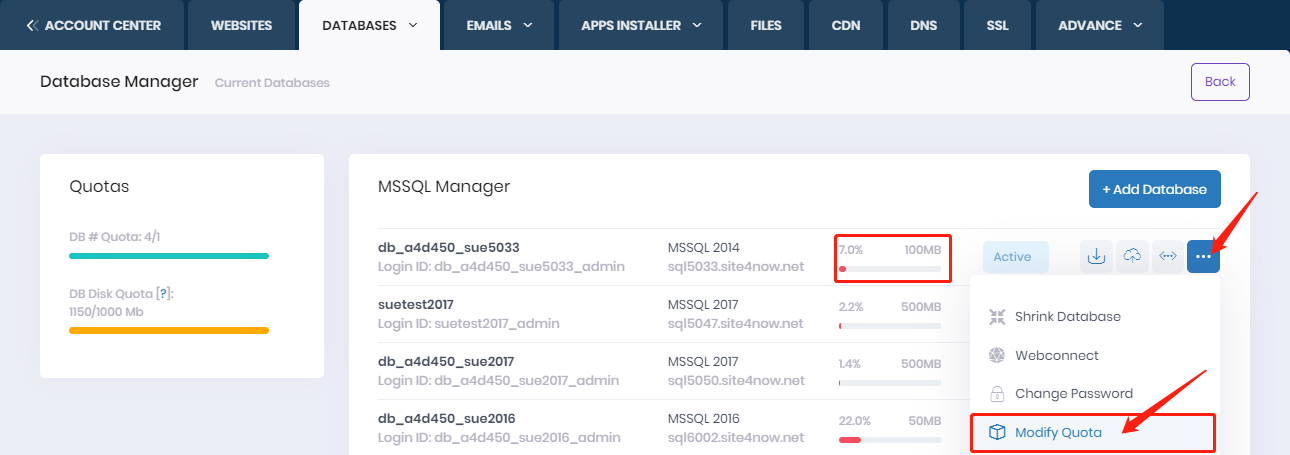Select Shrink Database from menu
1290x455 pixels.
pos(1067,317)
